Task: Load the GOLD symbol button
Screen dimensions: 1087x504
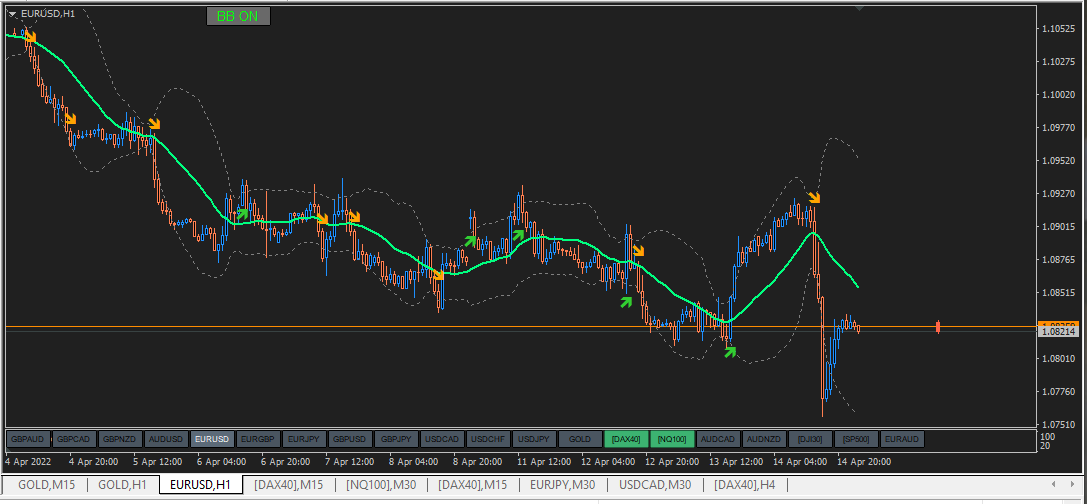Action: (580, 439)
